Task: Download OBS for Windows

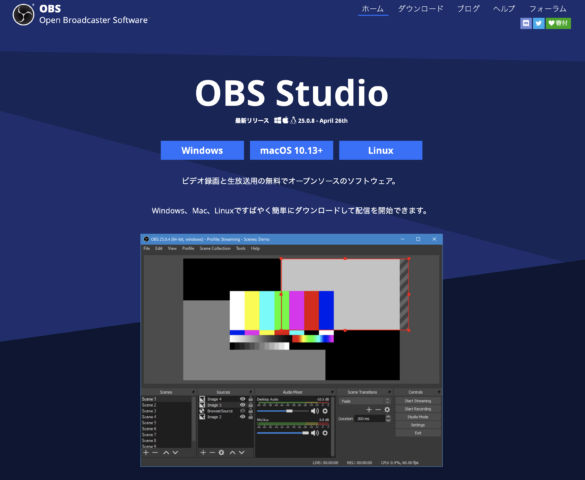Action: (202, 150)
